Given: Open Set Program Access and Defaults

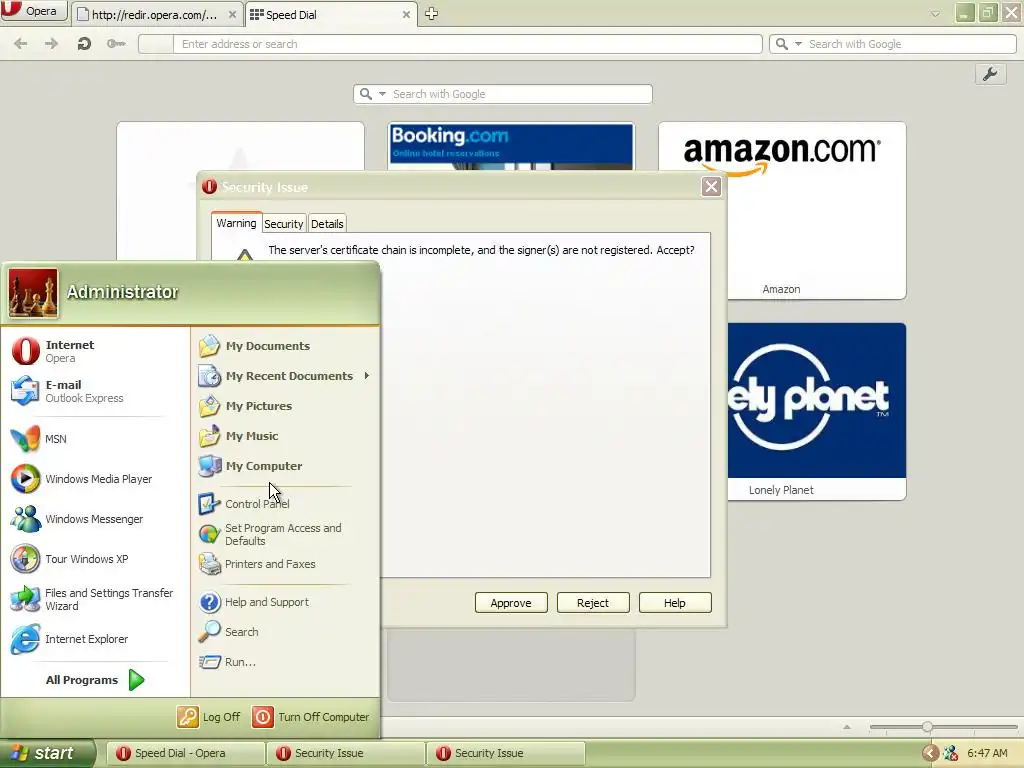Looking at the screenshot, I should click(285, 534).
